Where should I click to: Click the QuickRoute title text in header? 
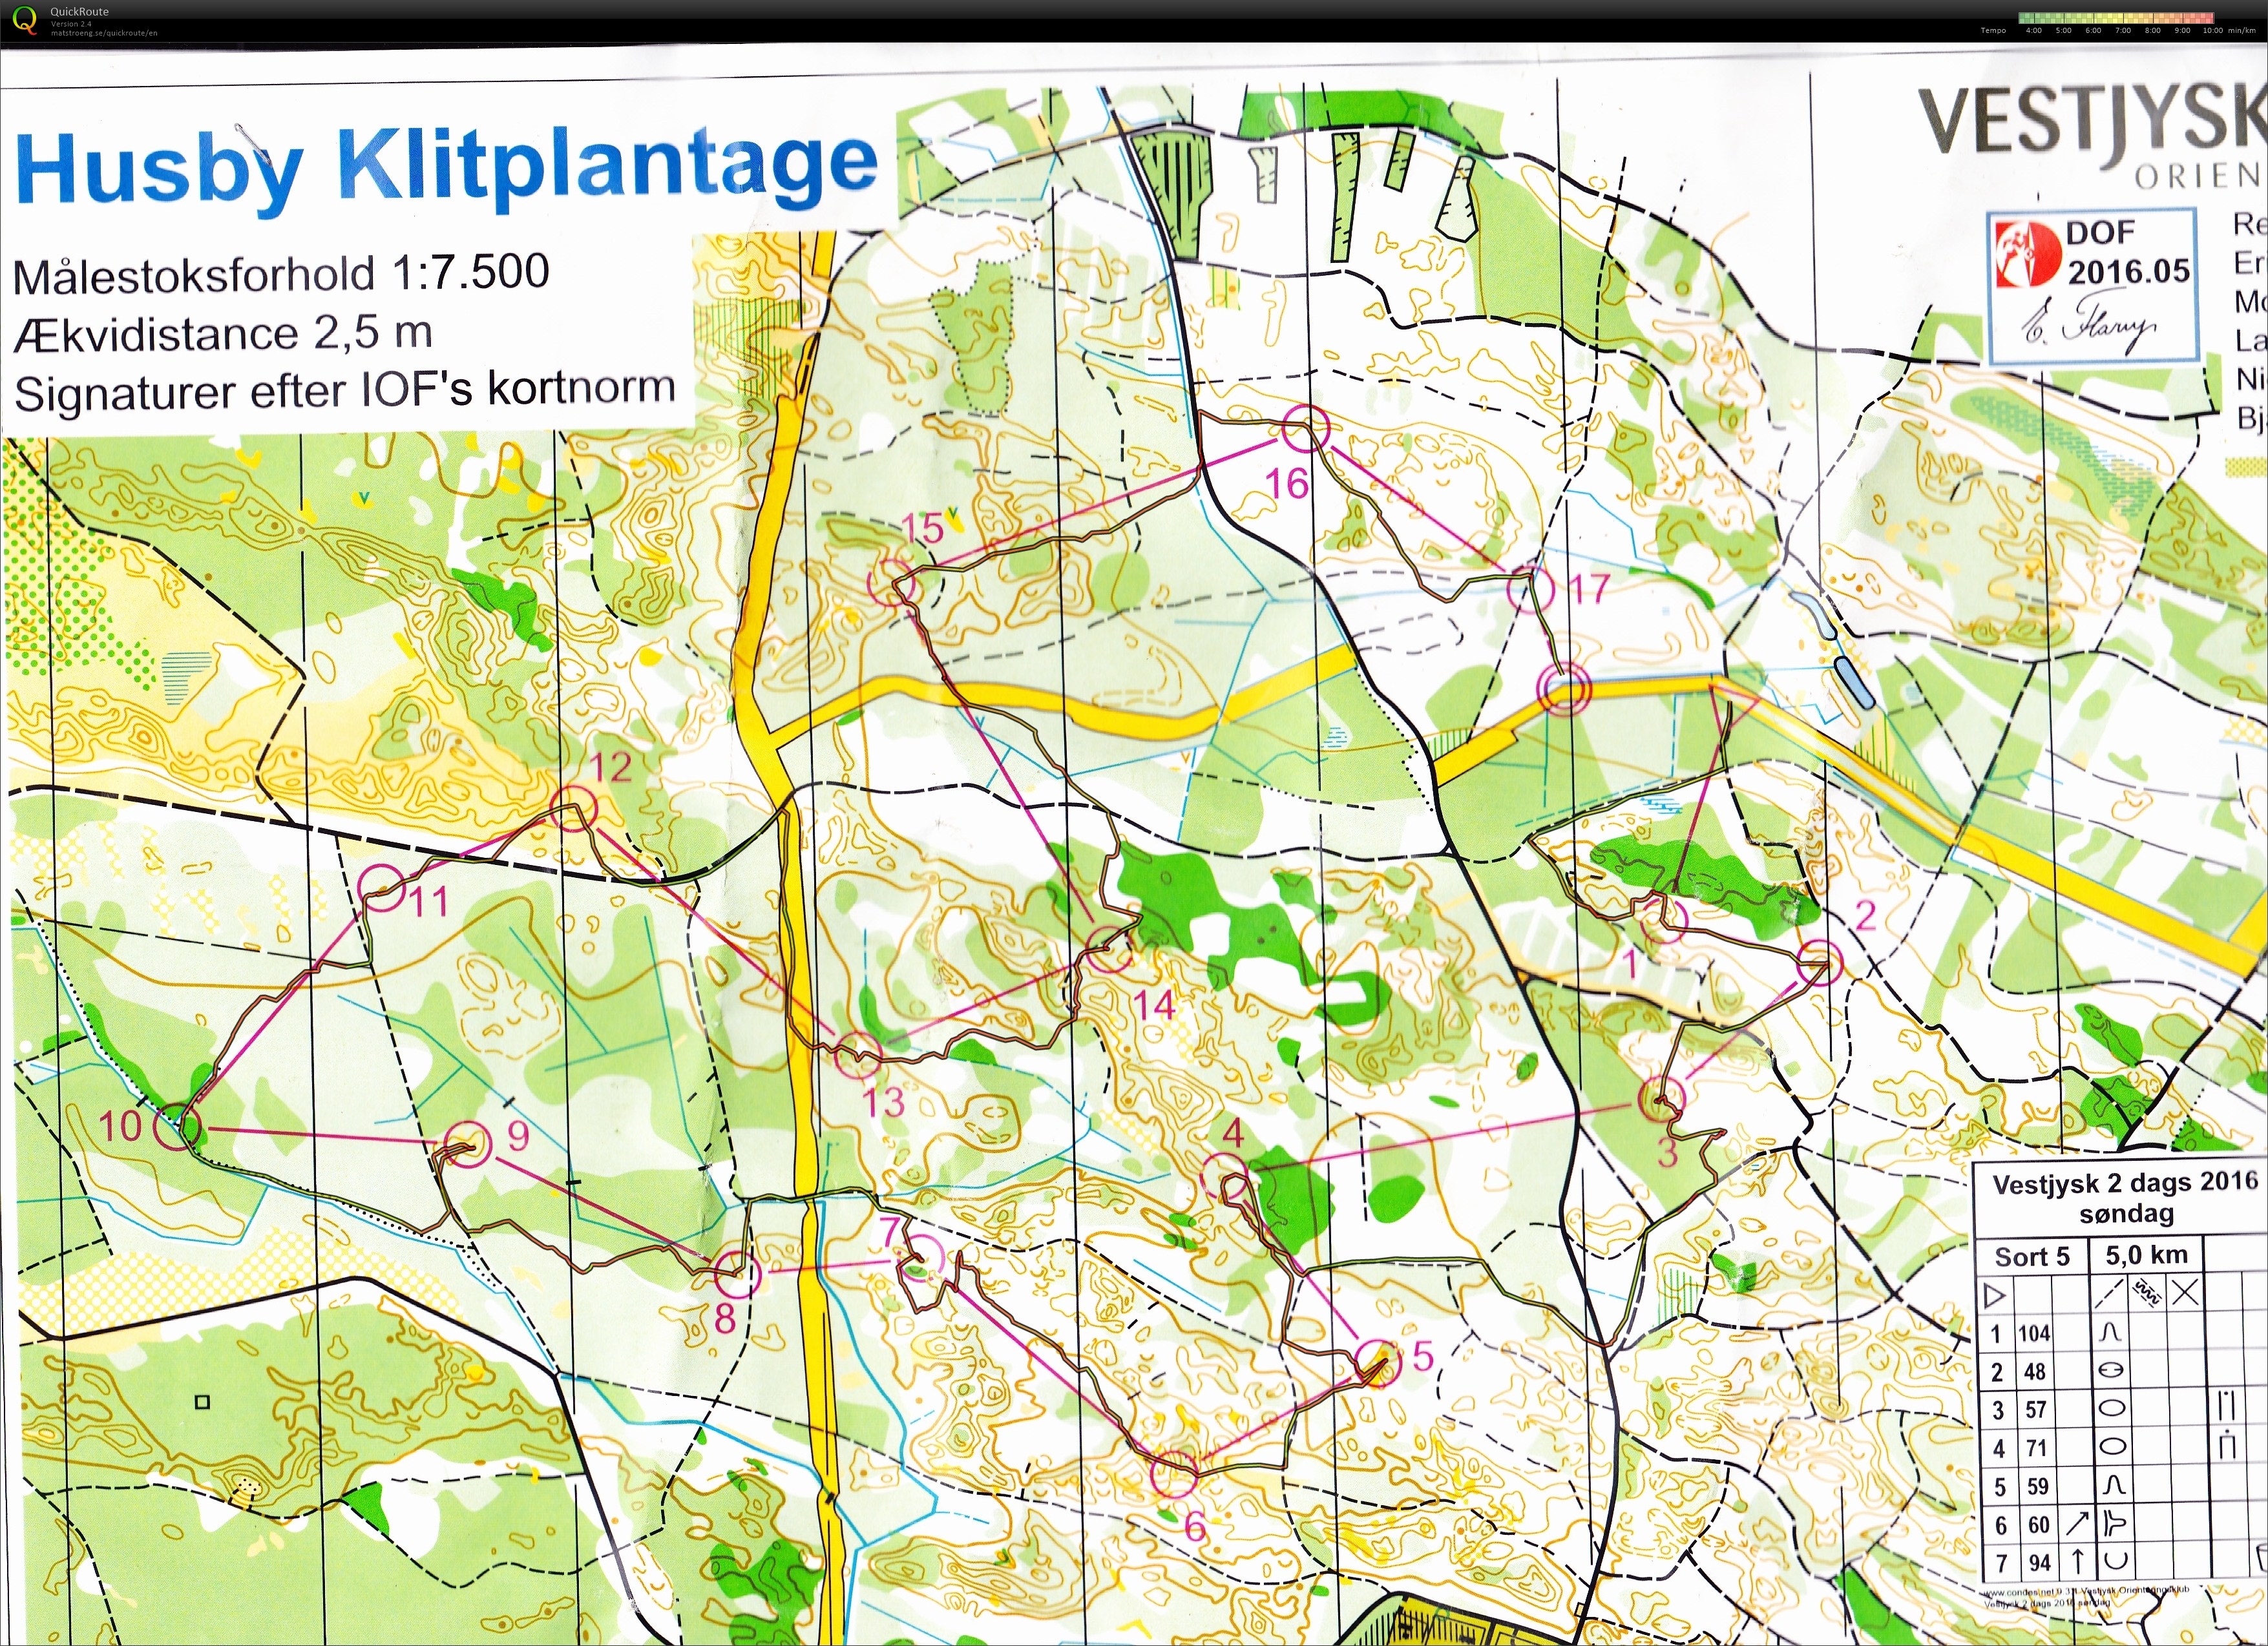79,12
